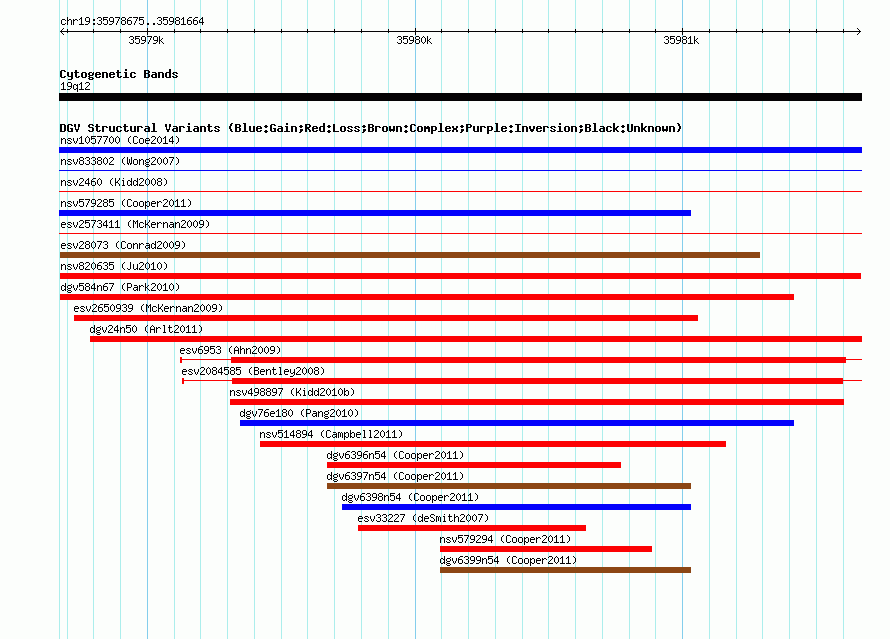The height and width of the screenshot is (639, 890).
Task: Click the nsv2460 (Kidd2008) variant label
Action: tap(114, 182)
